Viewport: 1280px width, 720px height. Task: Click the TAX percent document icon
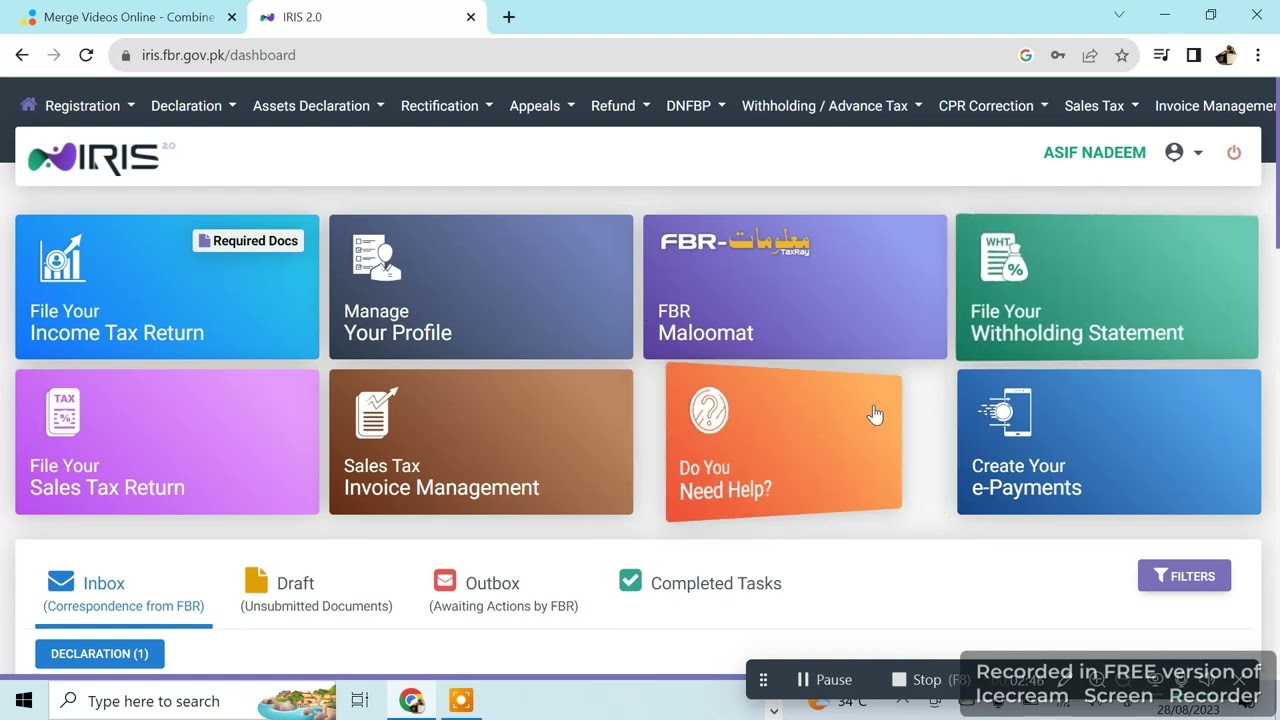point(63,412)
